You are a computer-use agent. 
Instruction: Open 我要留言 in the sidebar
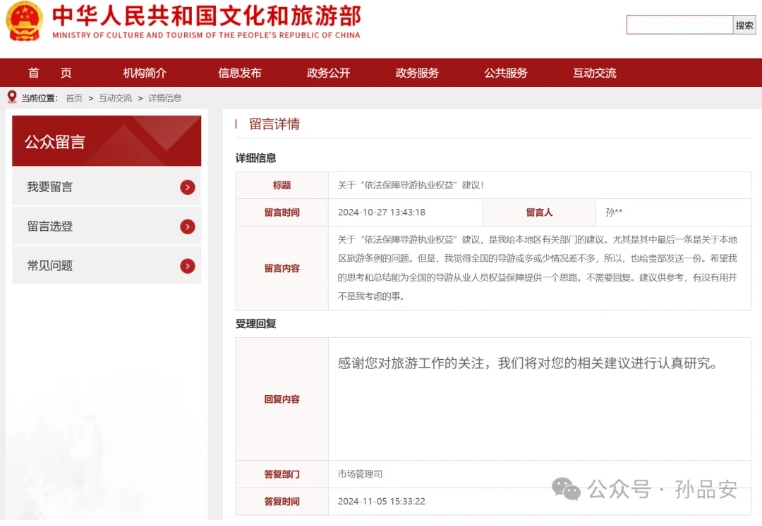click(x=50, y=187)
